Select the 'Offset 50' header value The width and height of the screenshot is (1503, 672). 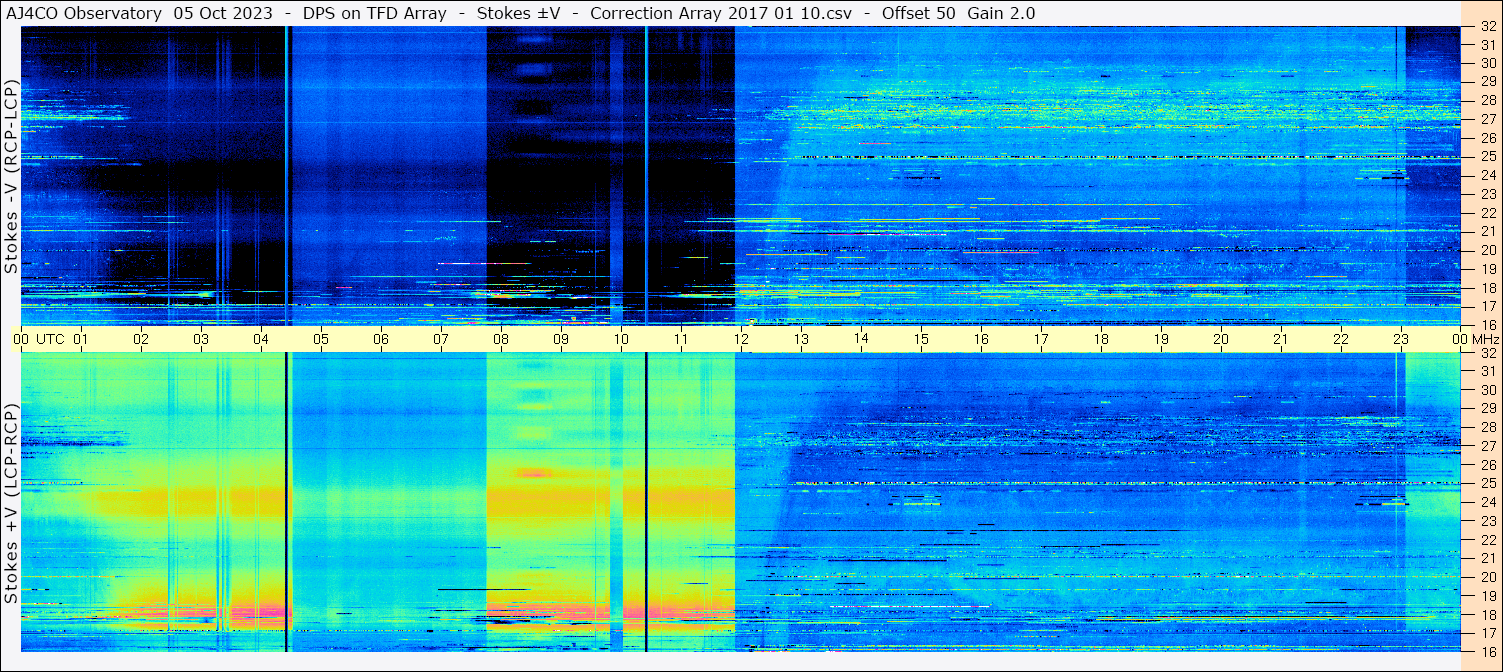point(917,13)
